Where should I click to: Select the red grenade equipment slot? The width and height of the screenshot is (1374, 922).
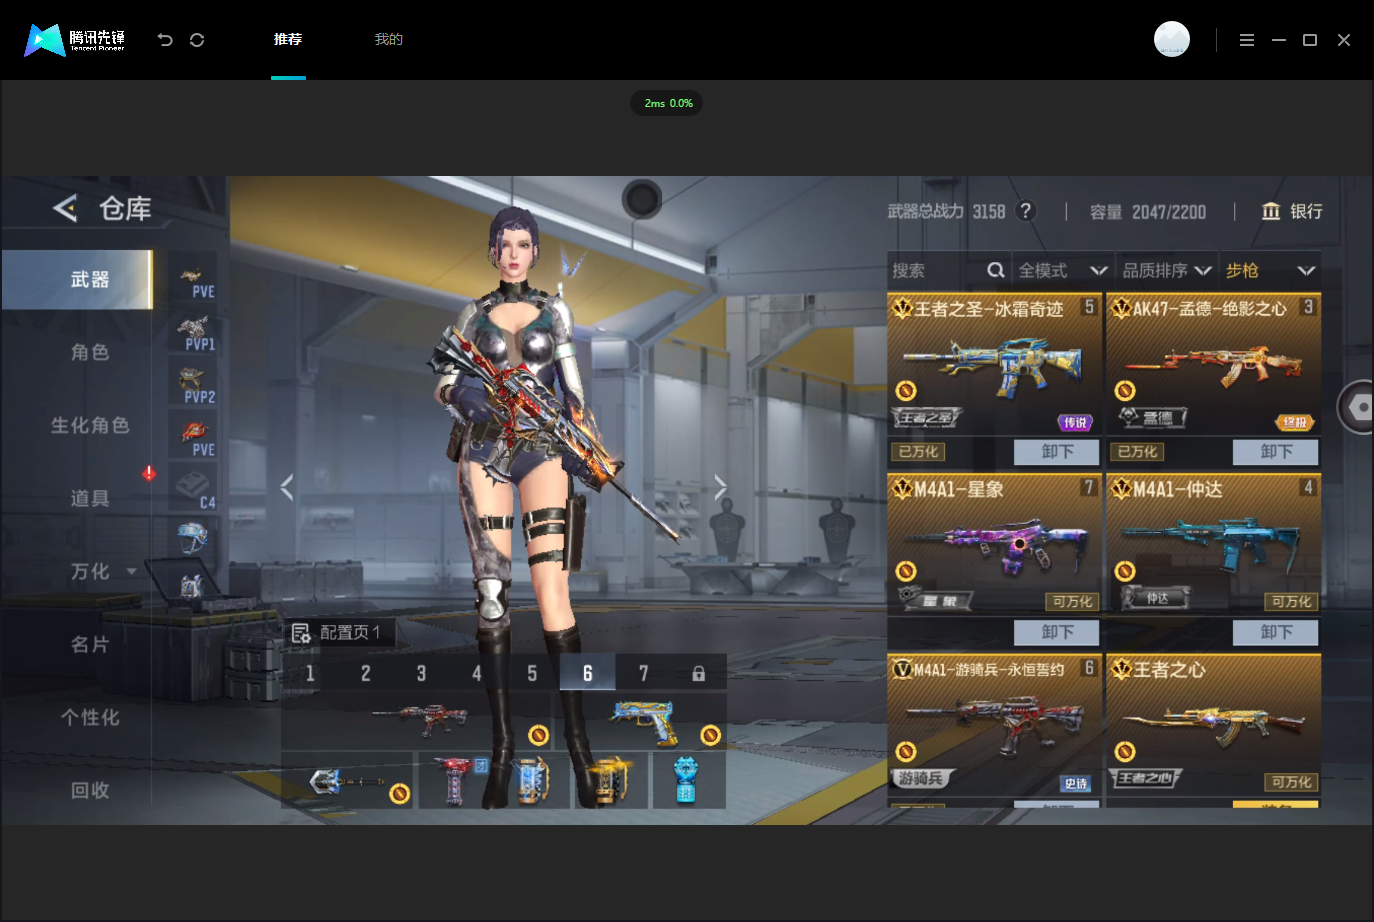456,780
